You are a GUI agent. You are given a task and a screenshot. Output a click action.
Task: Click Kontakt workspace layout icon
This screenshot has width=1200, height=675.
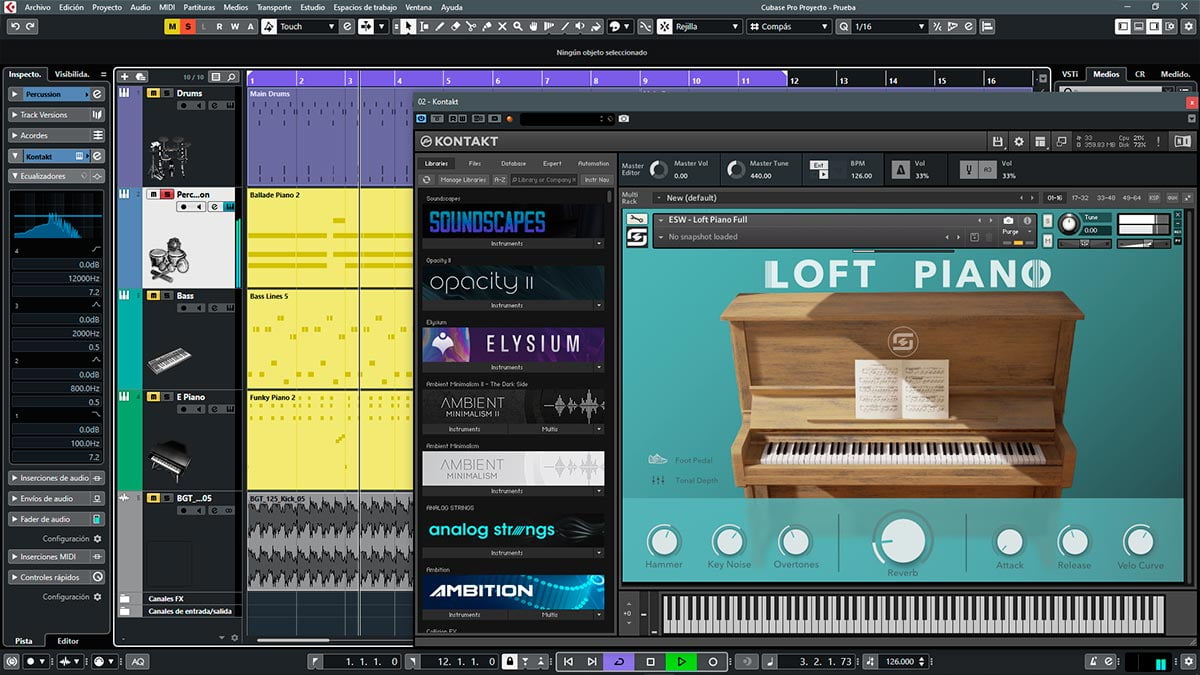[1040, 142]
